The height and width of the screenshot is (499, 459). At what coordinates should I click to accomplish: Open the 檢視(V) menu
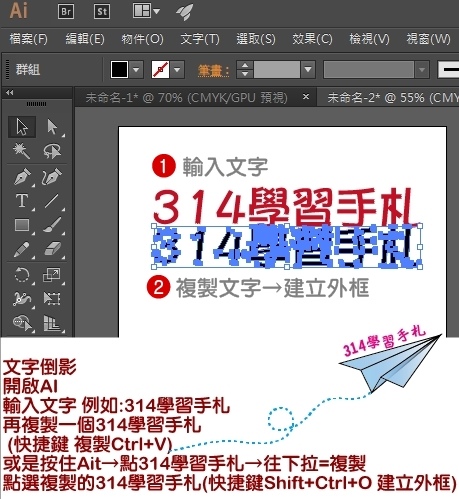coord(369,39)
